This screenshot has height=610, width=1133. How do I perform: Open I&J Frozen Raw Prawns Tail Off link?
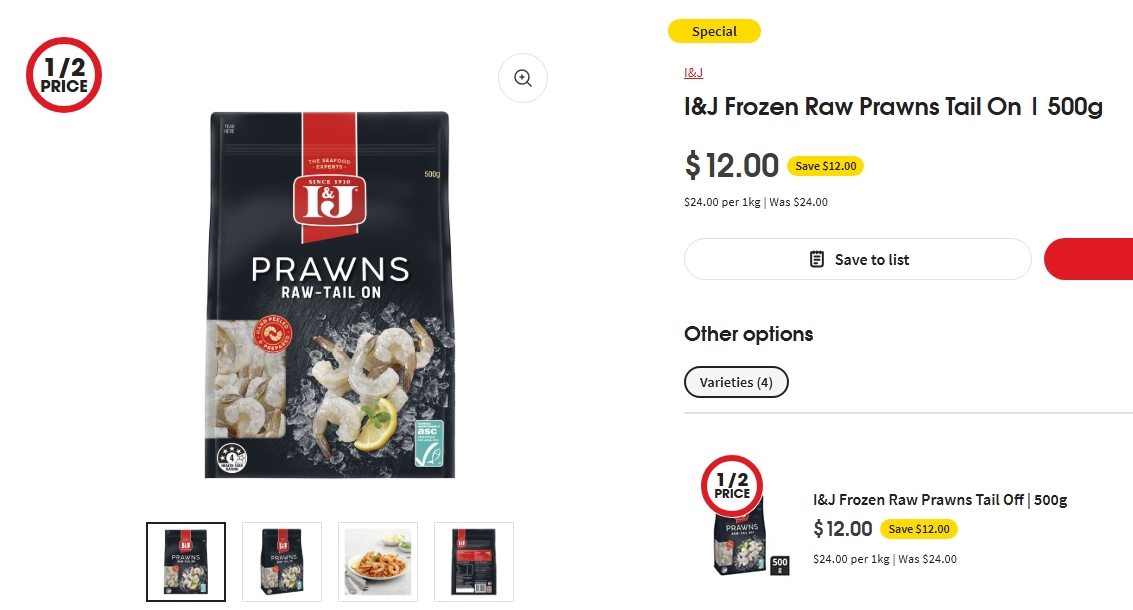click(940, 500)
